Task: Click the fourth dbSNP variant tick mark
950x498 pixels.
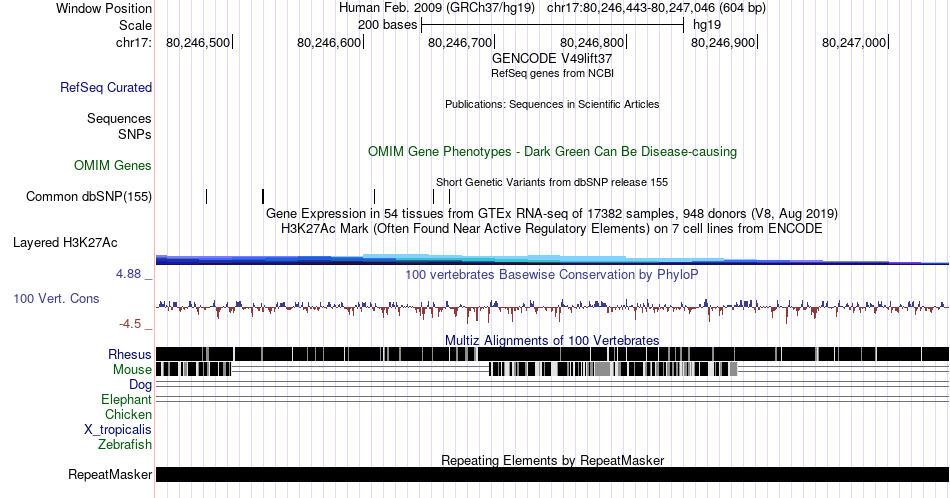Action: [x=434, y=196]
